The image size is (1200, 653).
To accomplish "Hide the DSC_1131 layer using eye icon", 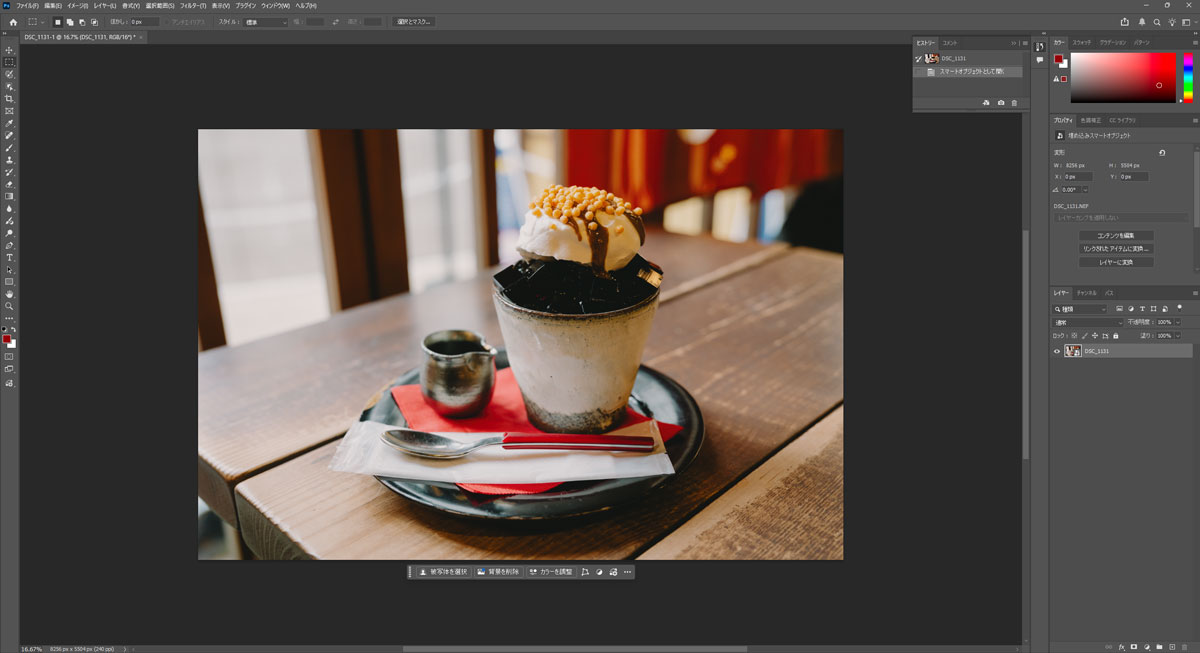I will point(1057,351).
